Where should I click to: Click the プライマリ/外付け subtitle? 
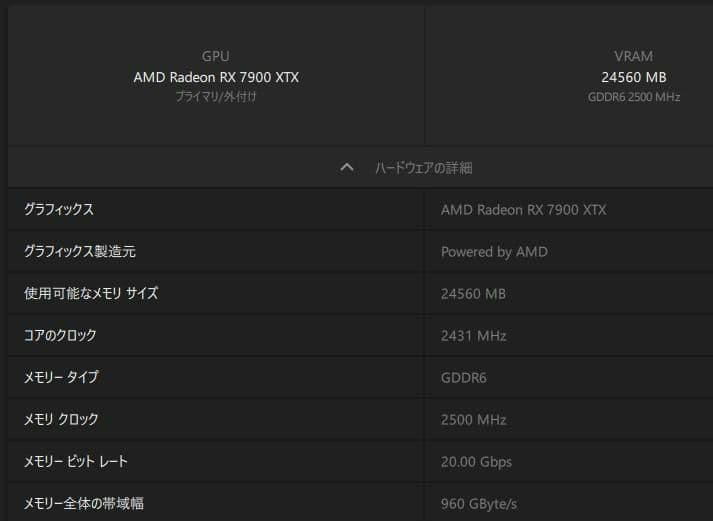[x=216, y=96]
